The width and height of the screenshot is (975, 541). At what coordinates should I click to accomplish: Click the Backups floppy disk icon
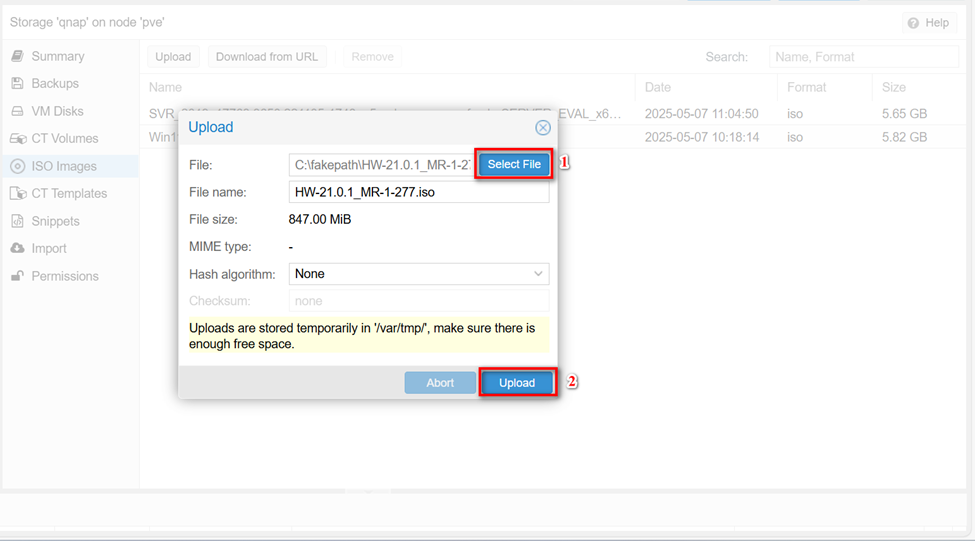coord(17,84)
